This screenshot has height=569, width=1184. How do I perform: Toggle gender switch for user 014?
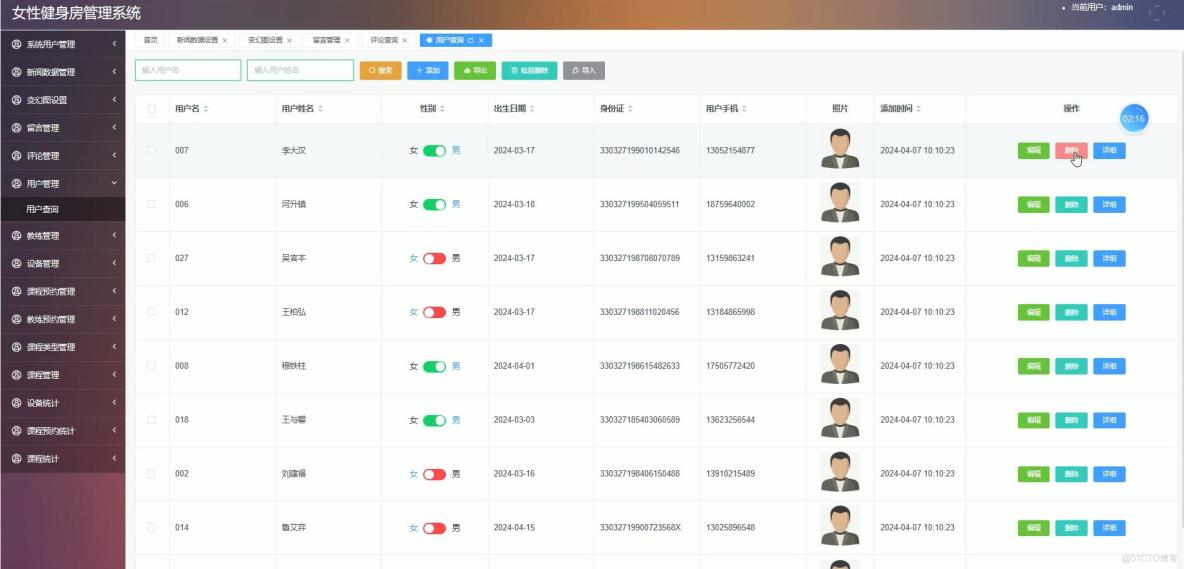[434, 528]
